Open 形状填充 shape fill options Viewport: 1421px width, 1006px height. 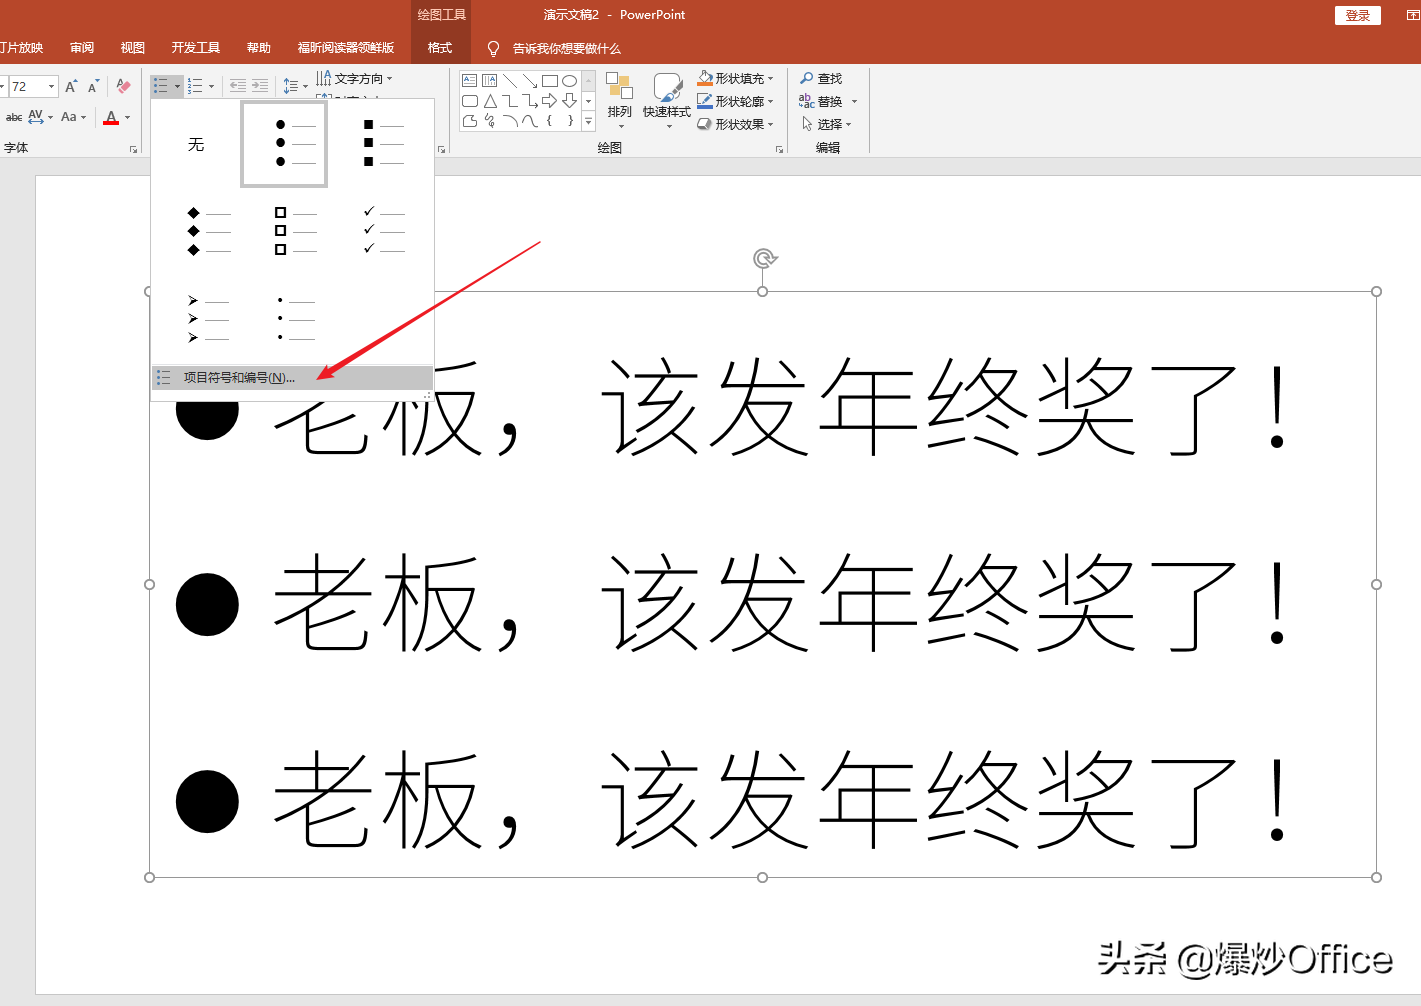(x=736, y=78)
